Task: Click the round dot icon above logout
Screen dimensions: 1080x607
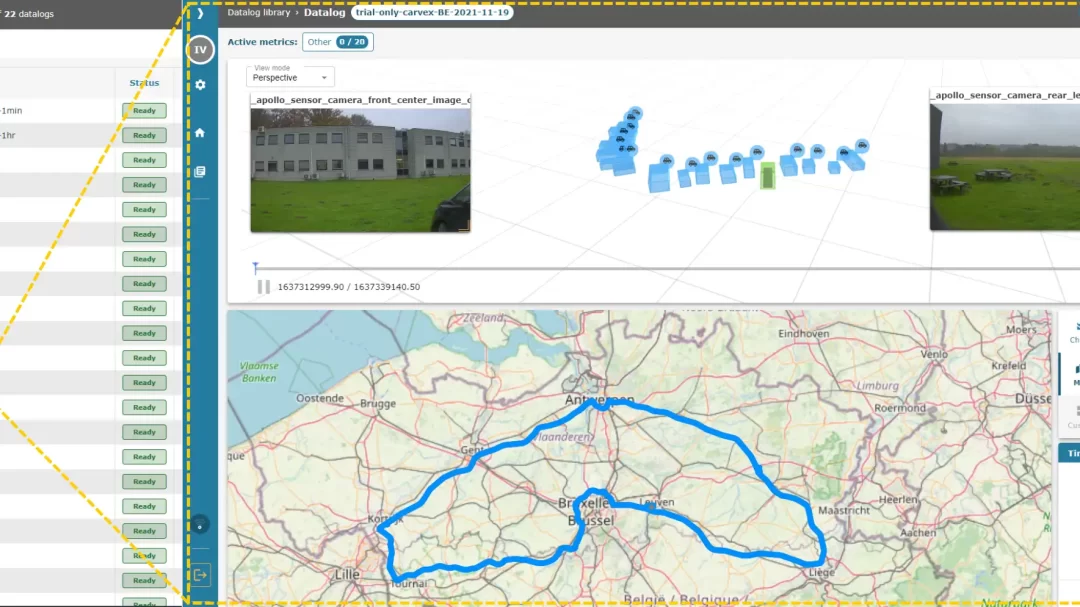Action: 200,524
